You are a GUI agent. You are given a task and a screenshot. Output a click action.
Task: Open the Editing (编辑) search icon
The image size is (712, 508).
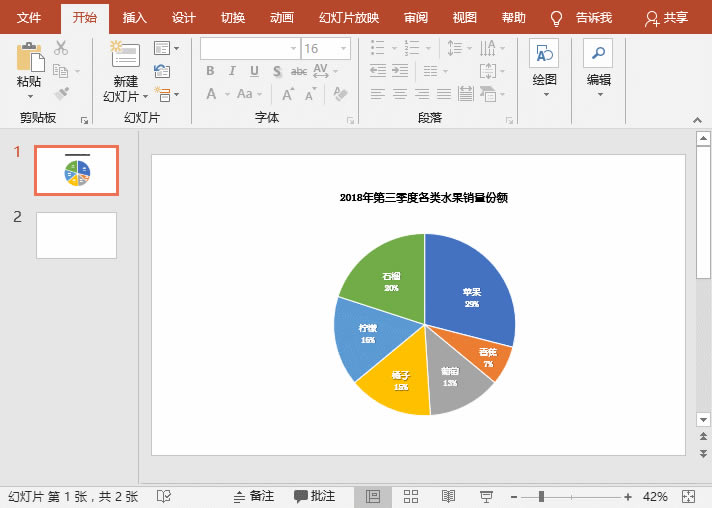598,55
